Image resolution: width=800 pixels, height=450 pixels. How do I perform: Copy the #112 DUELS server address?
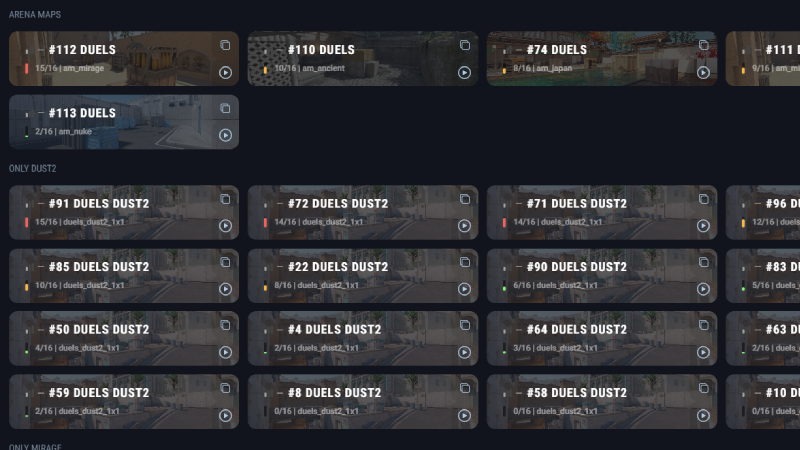point(225,45)
